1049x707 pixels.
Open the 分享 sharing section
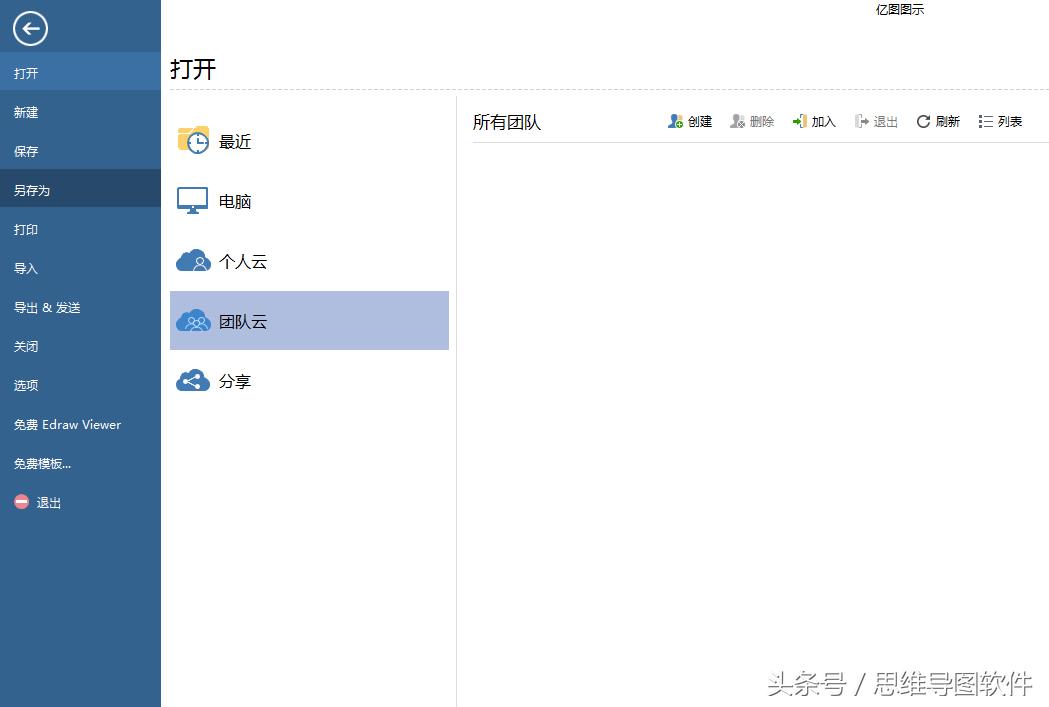(213, 381)
